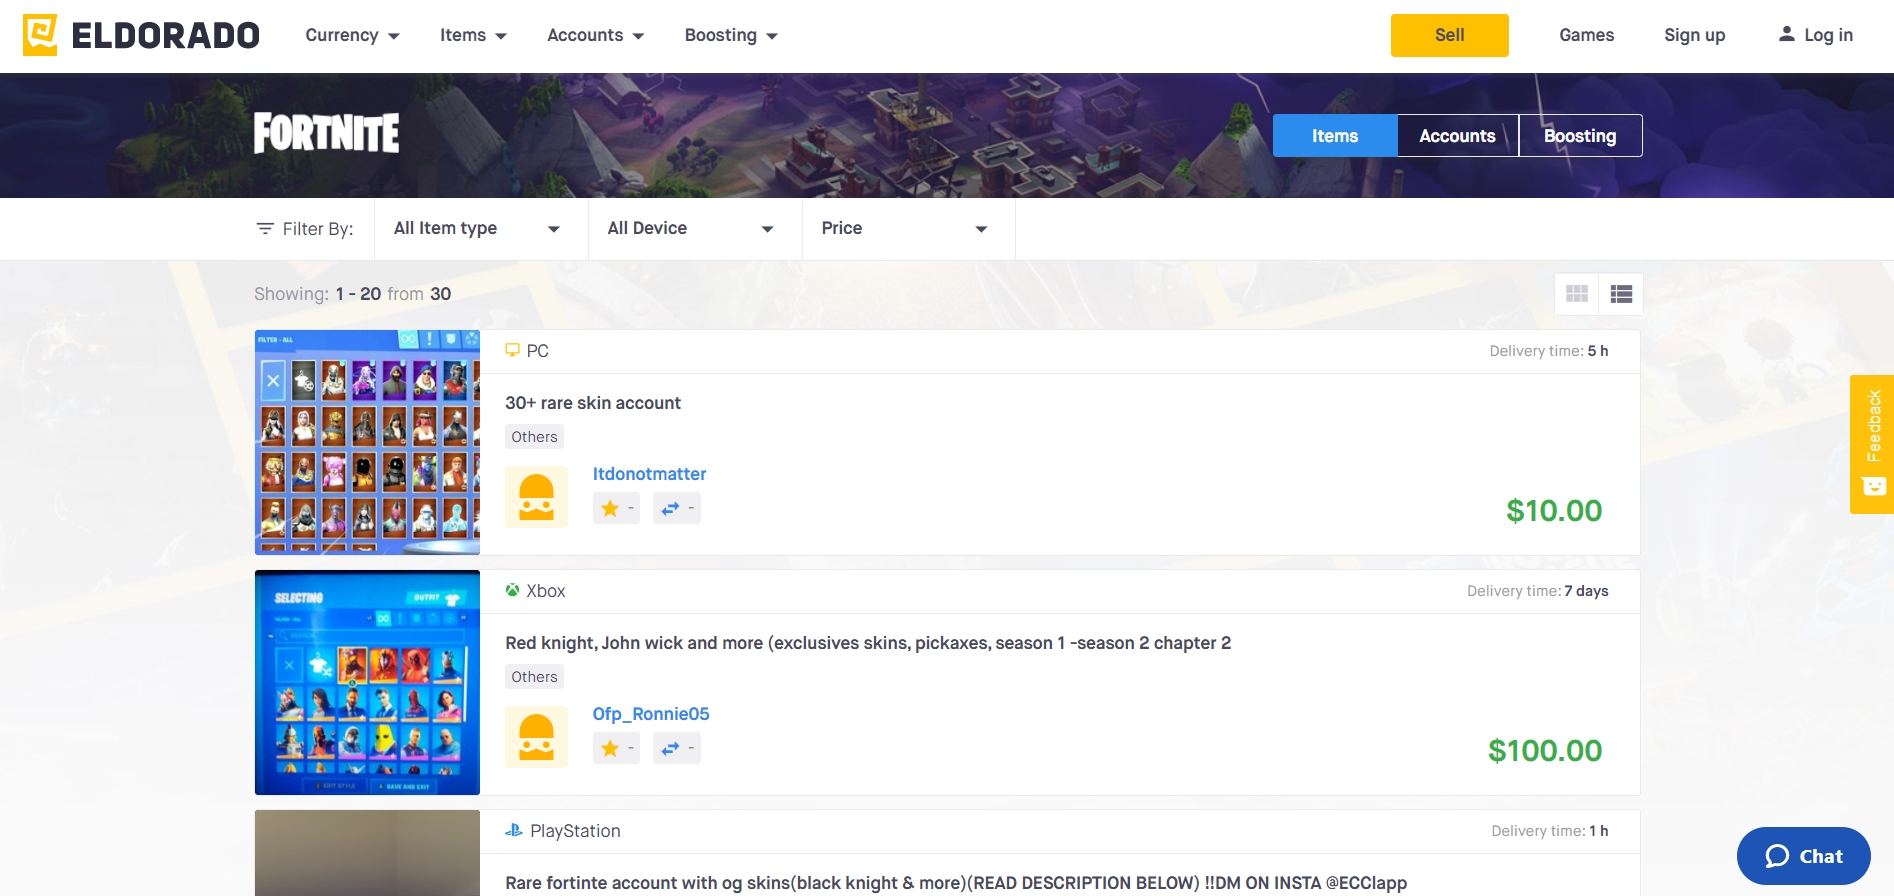Expand the All Device filter
The image size is (1894, 896).
[695, 229]
